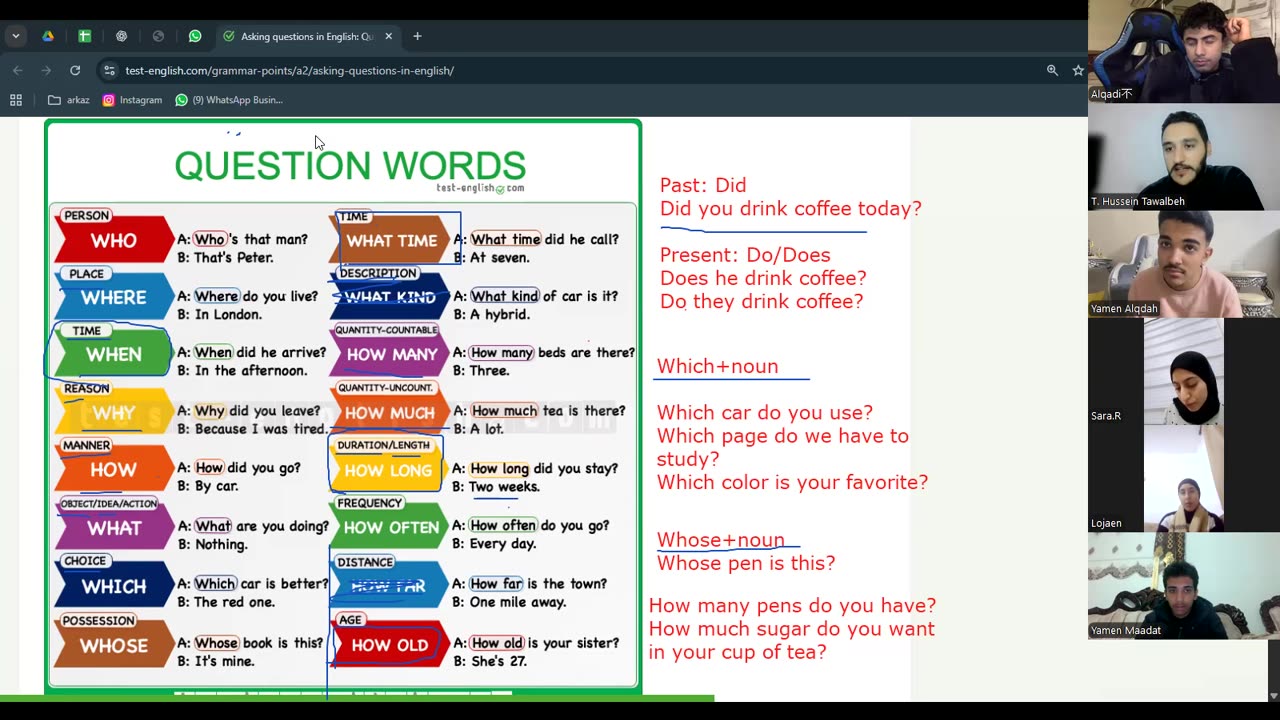Click 'How many pens do you have?' text

click(792, 605)
